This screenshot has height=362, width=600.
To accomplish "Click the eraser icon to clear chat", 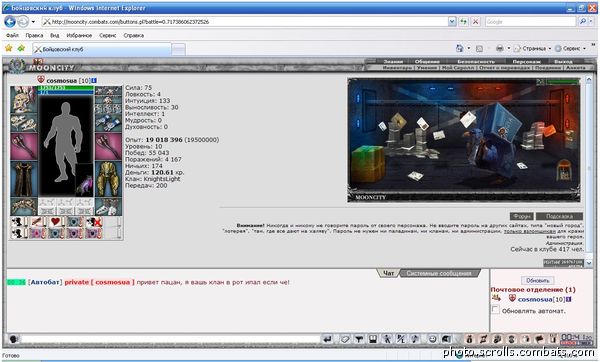I will tap(345, 339).
